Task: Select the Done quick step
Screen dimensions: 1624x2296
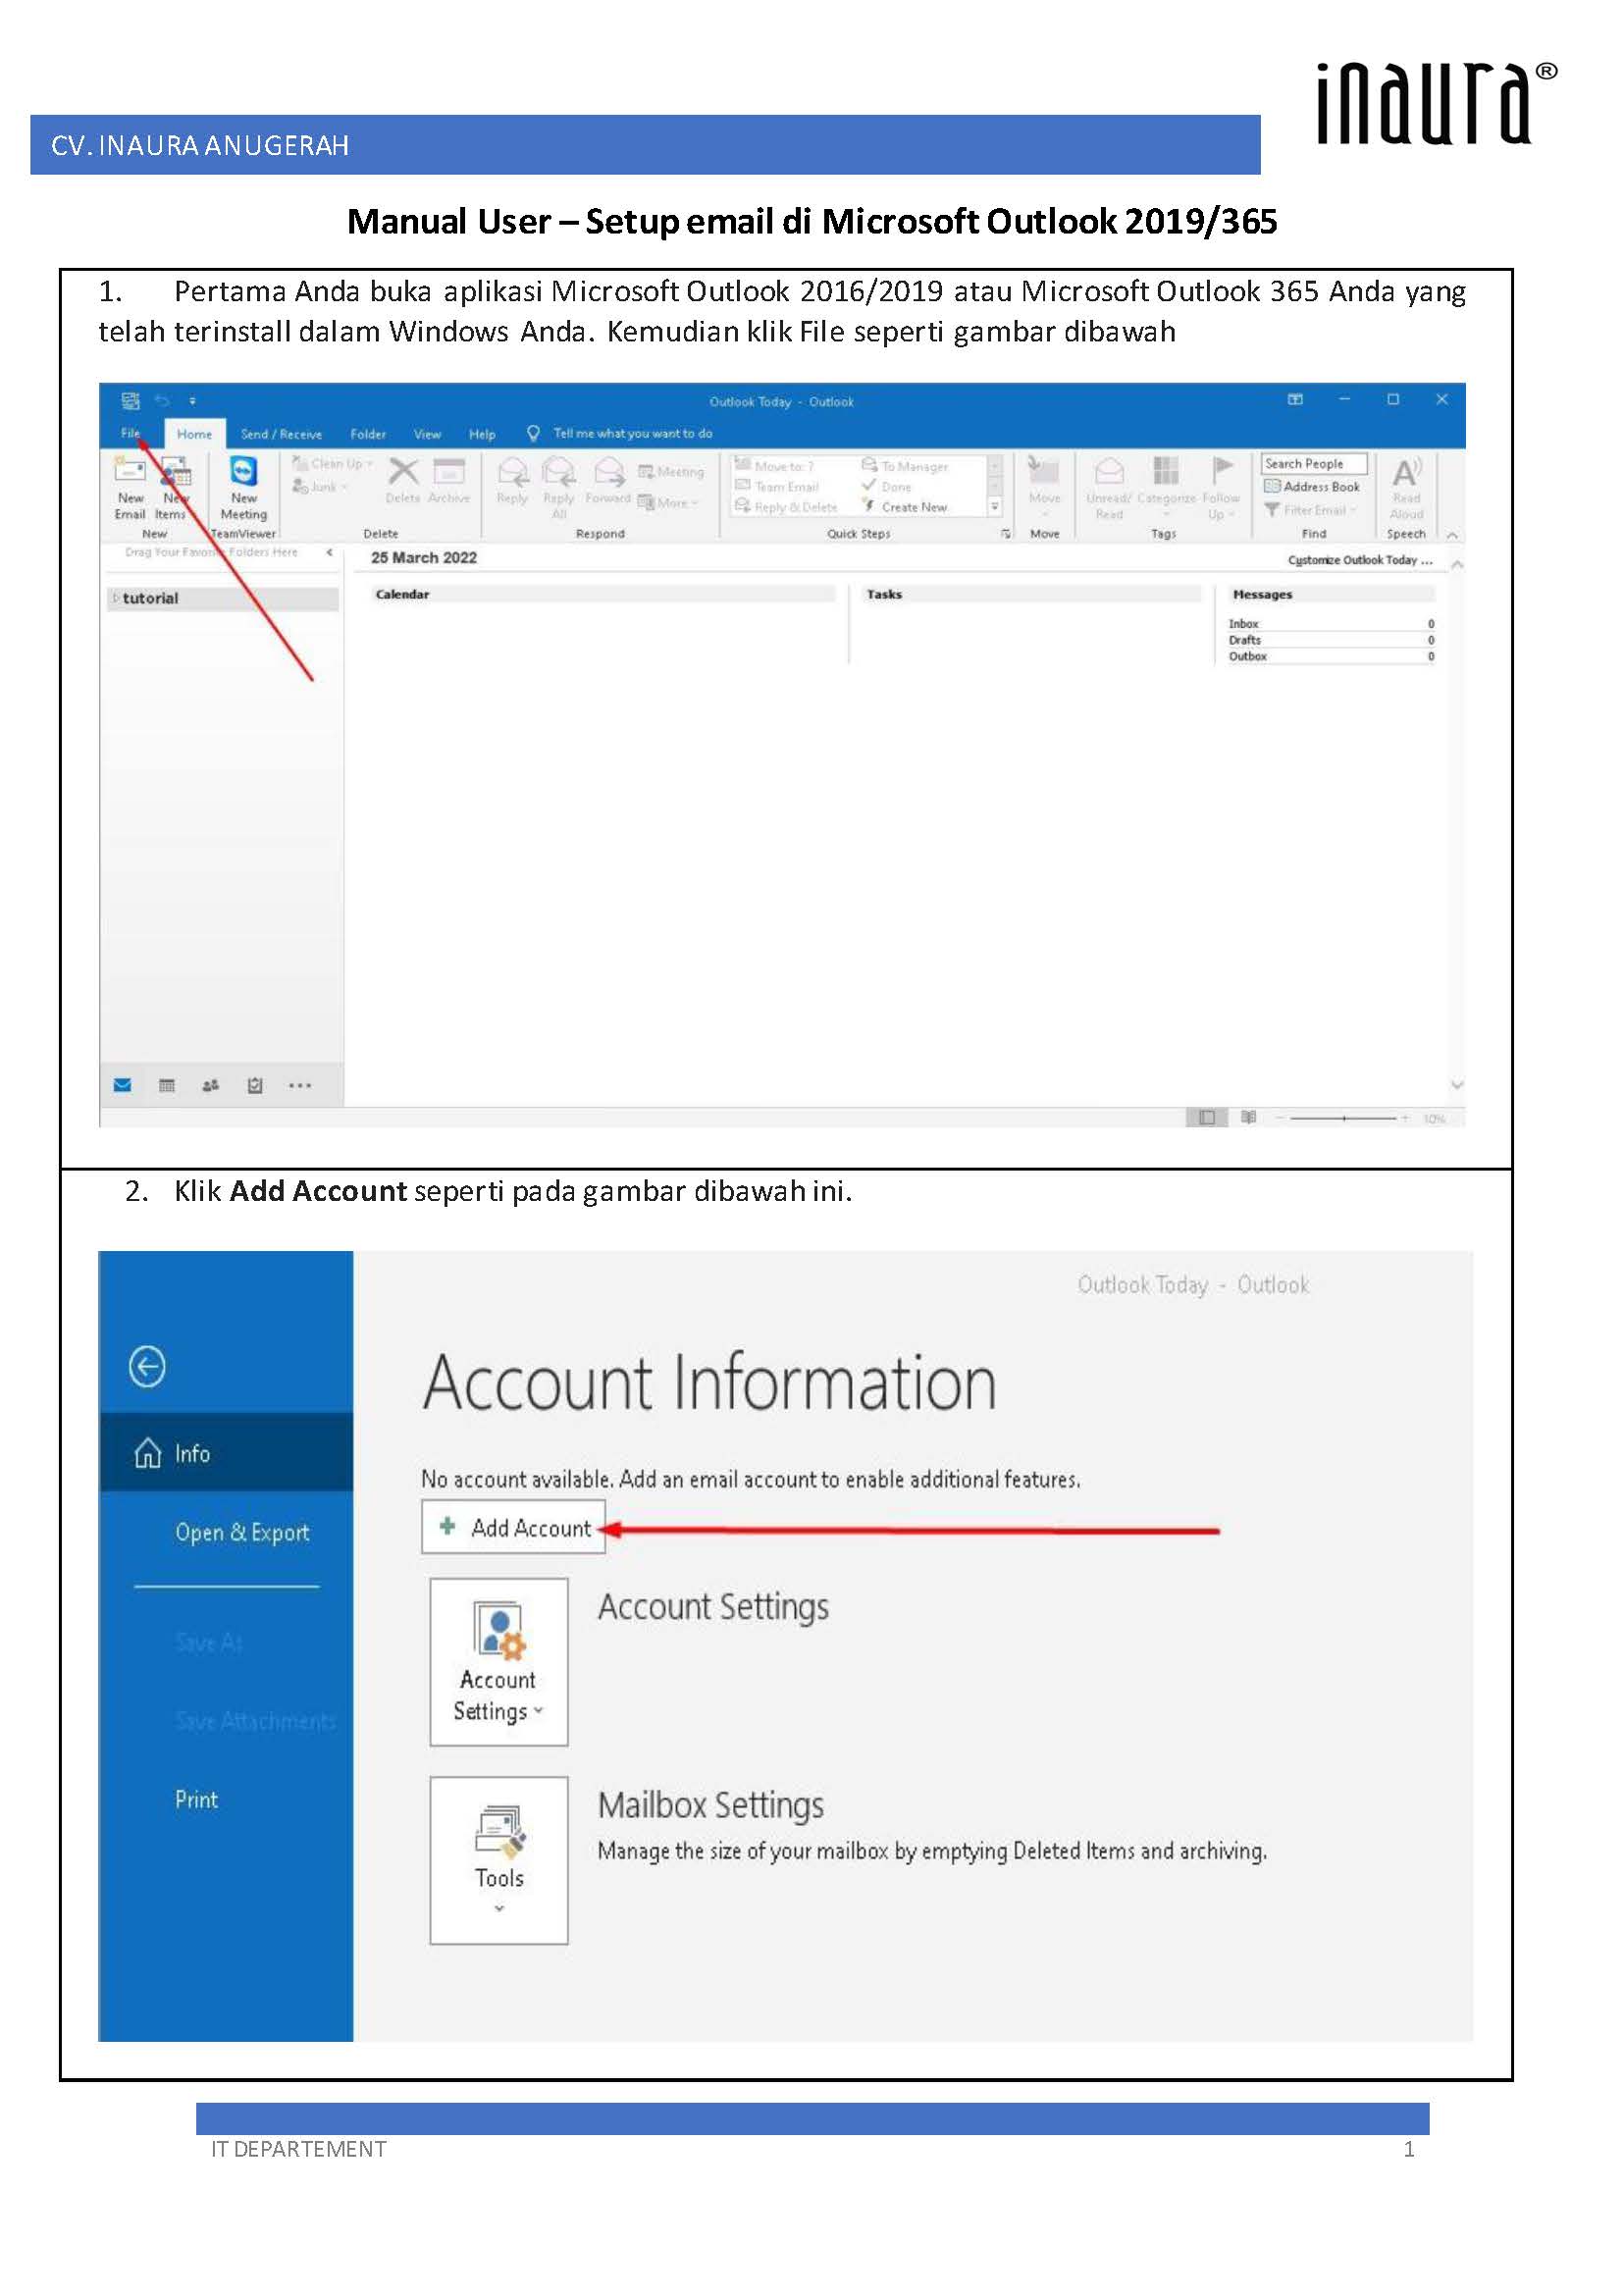Action: 886,486
